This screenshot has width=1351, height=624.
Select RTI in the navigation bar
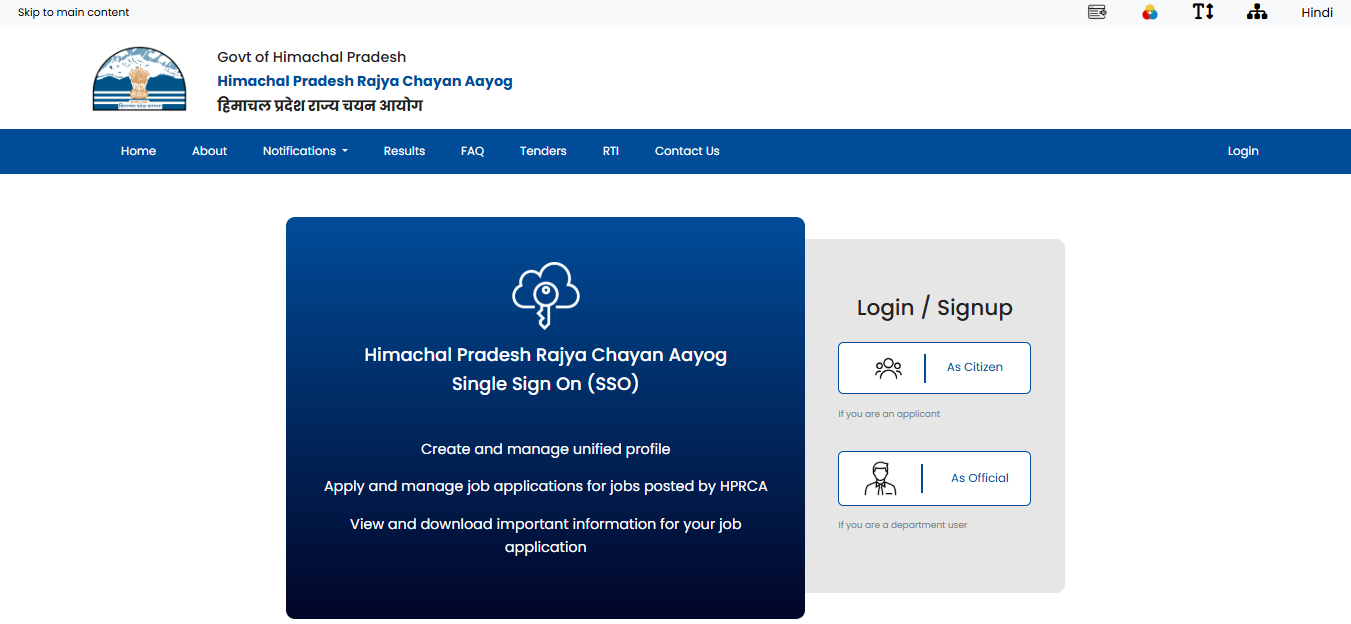tap(610, 151)
